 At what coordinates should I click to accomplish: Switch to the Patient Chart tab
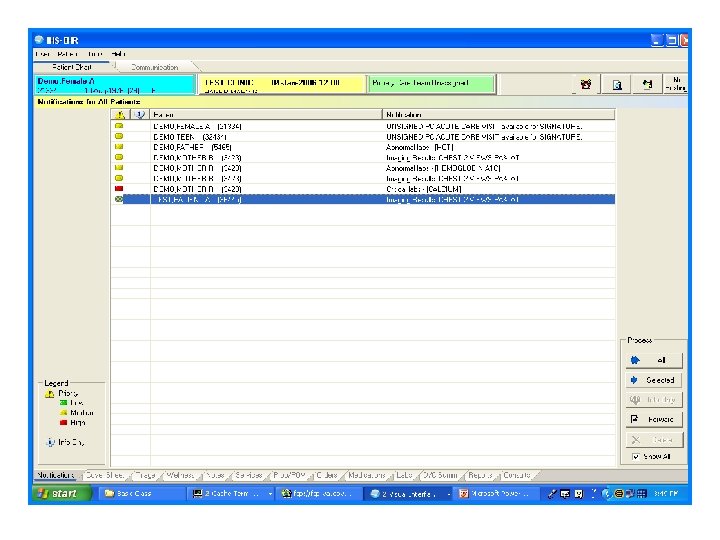[72, 67]
